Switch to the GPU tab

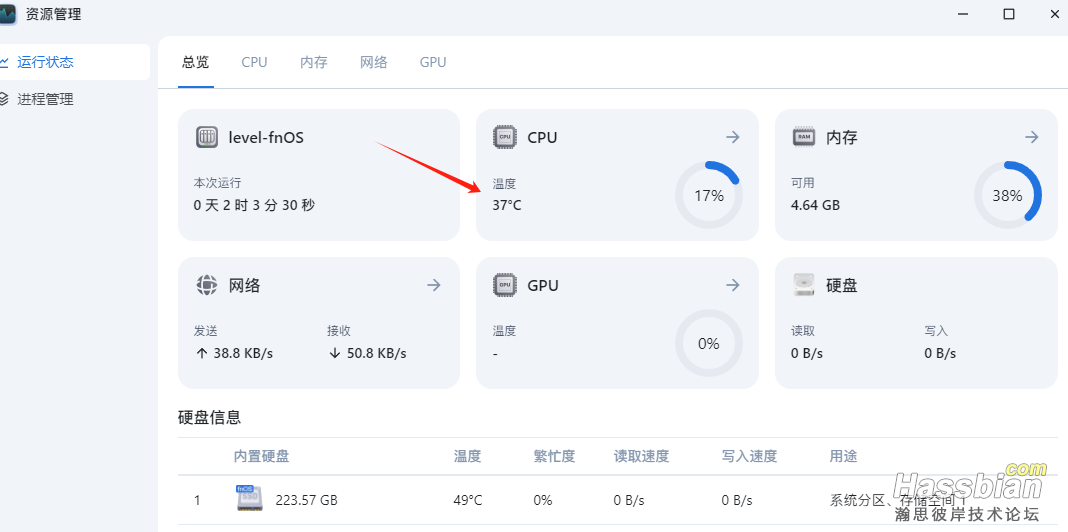tap(433, 62)
